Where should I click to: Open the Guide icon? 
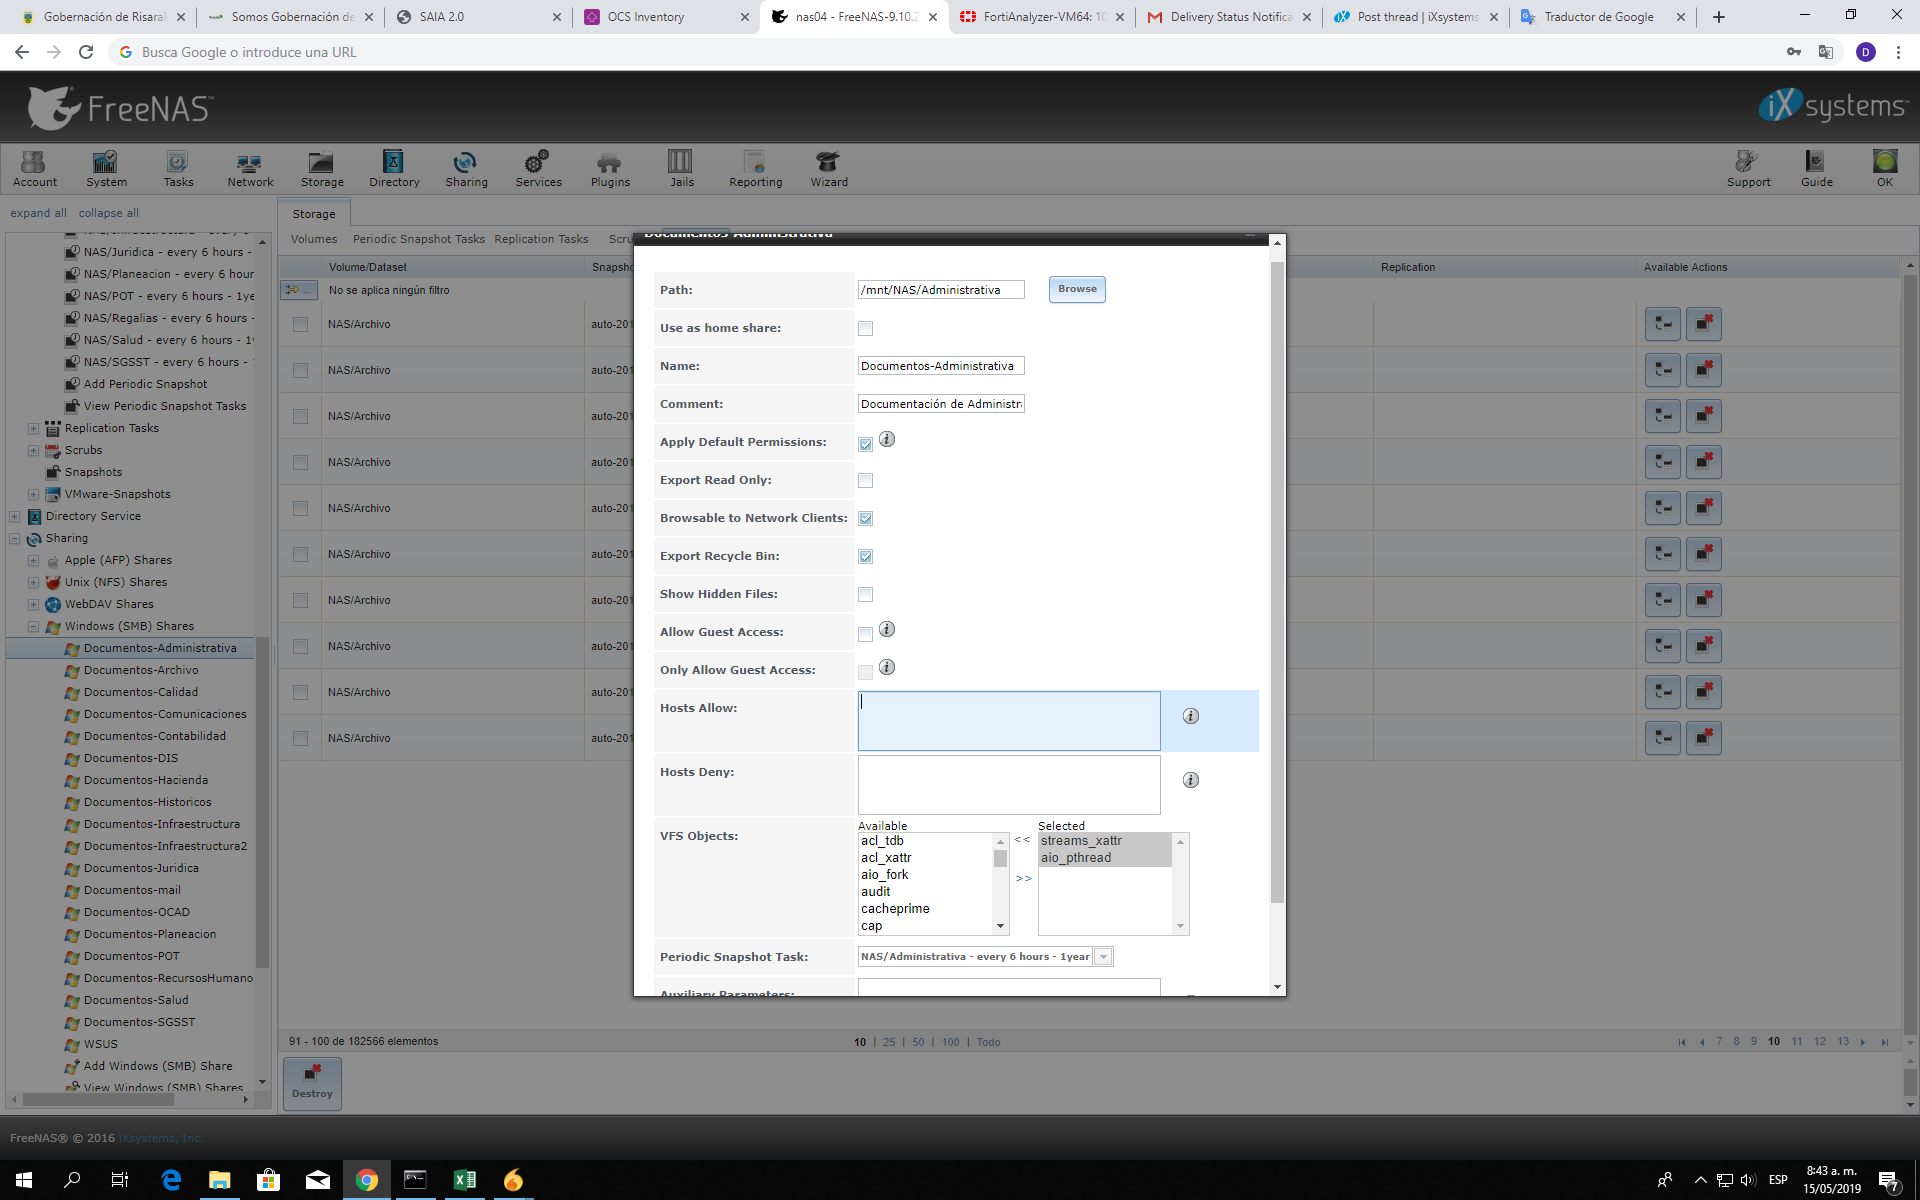point(1816,168)
